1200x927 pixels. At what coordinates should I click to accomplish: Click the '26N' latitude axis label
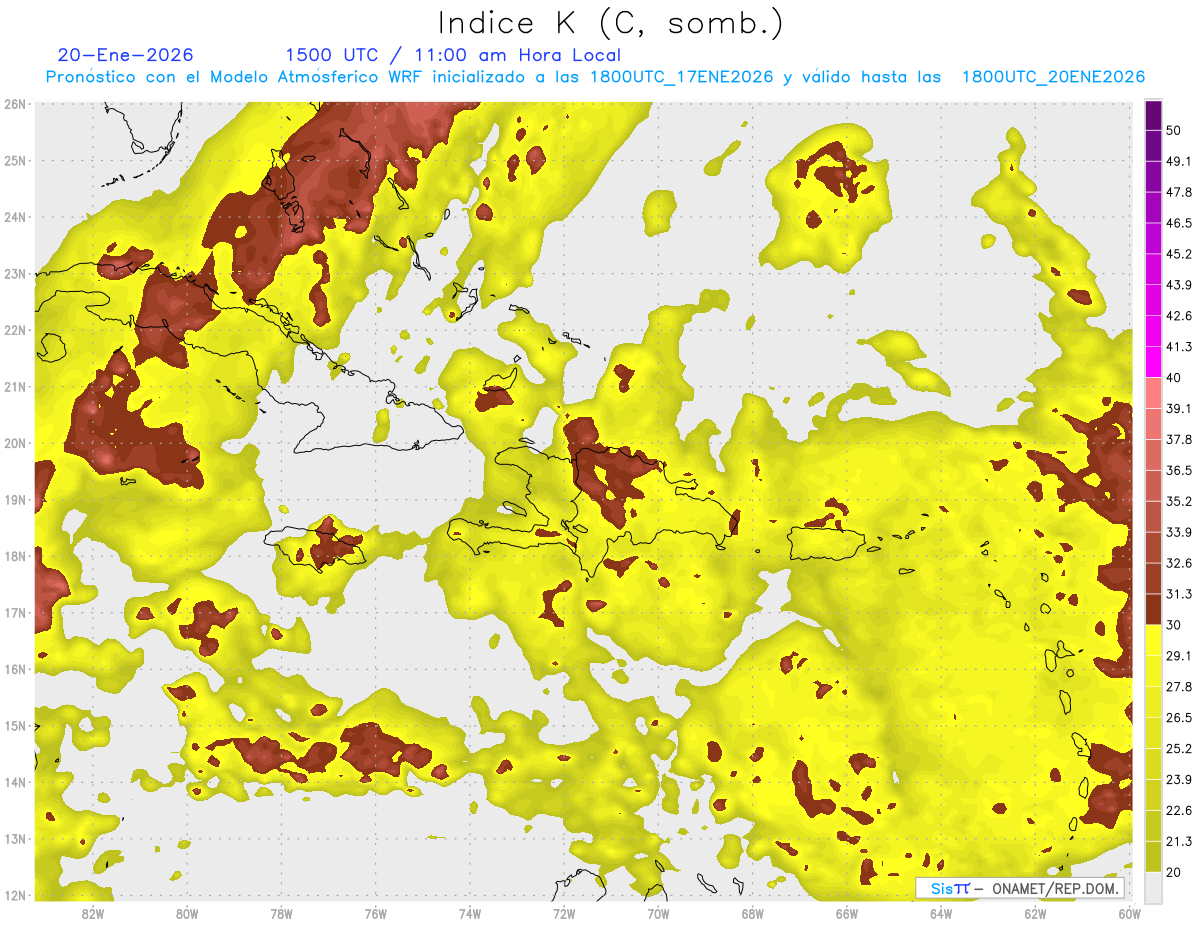click(x=16, y=104)
